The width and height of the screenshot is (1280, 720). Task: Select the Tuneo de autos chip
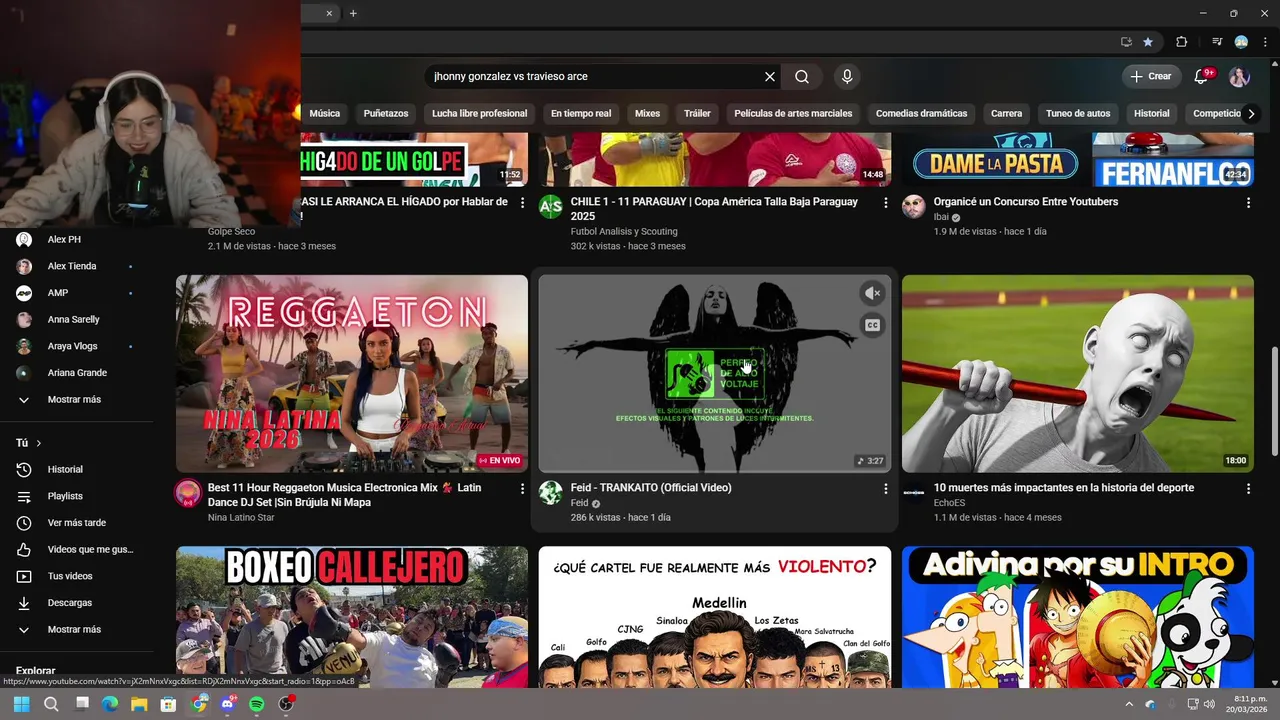(x=1078, y=114)
